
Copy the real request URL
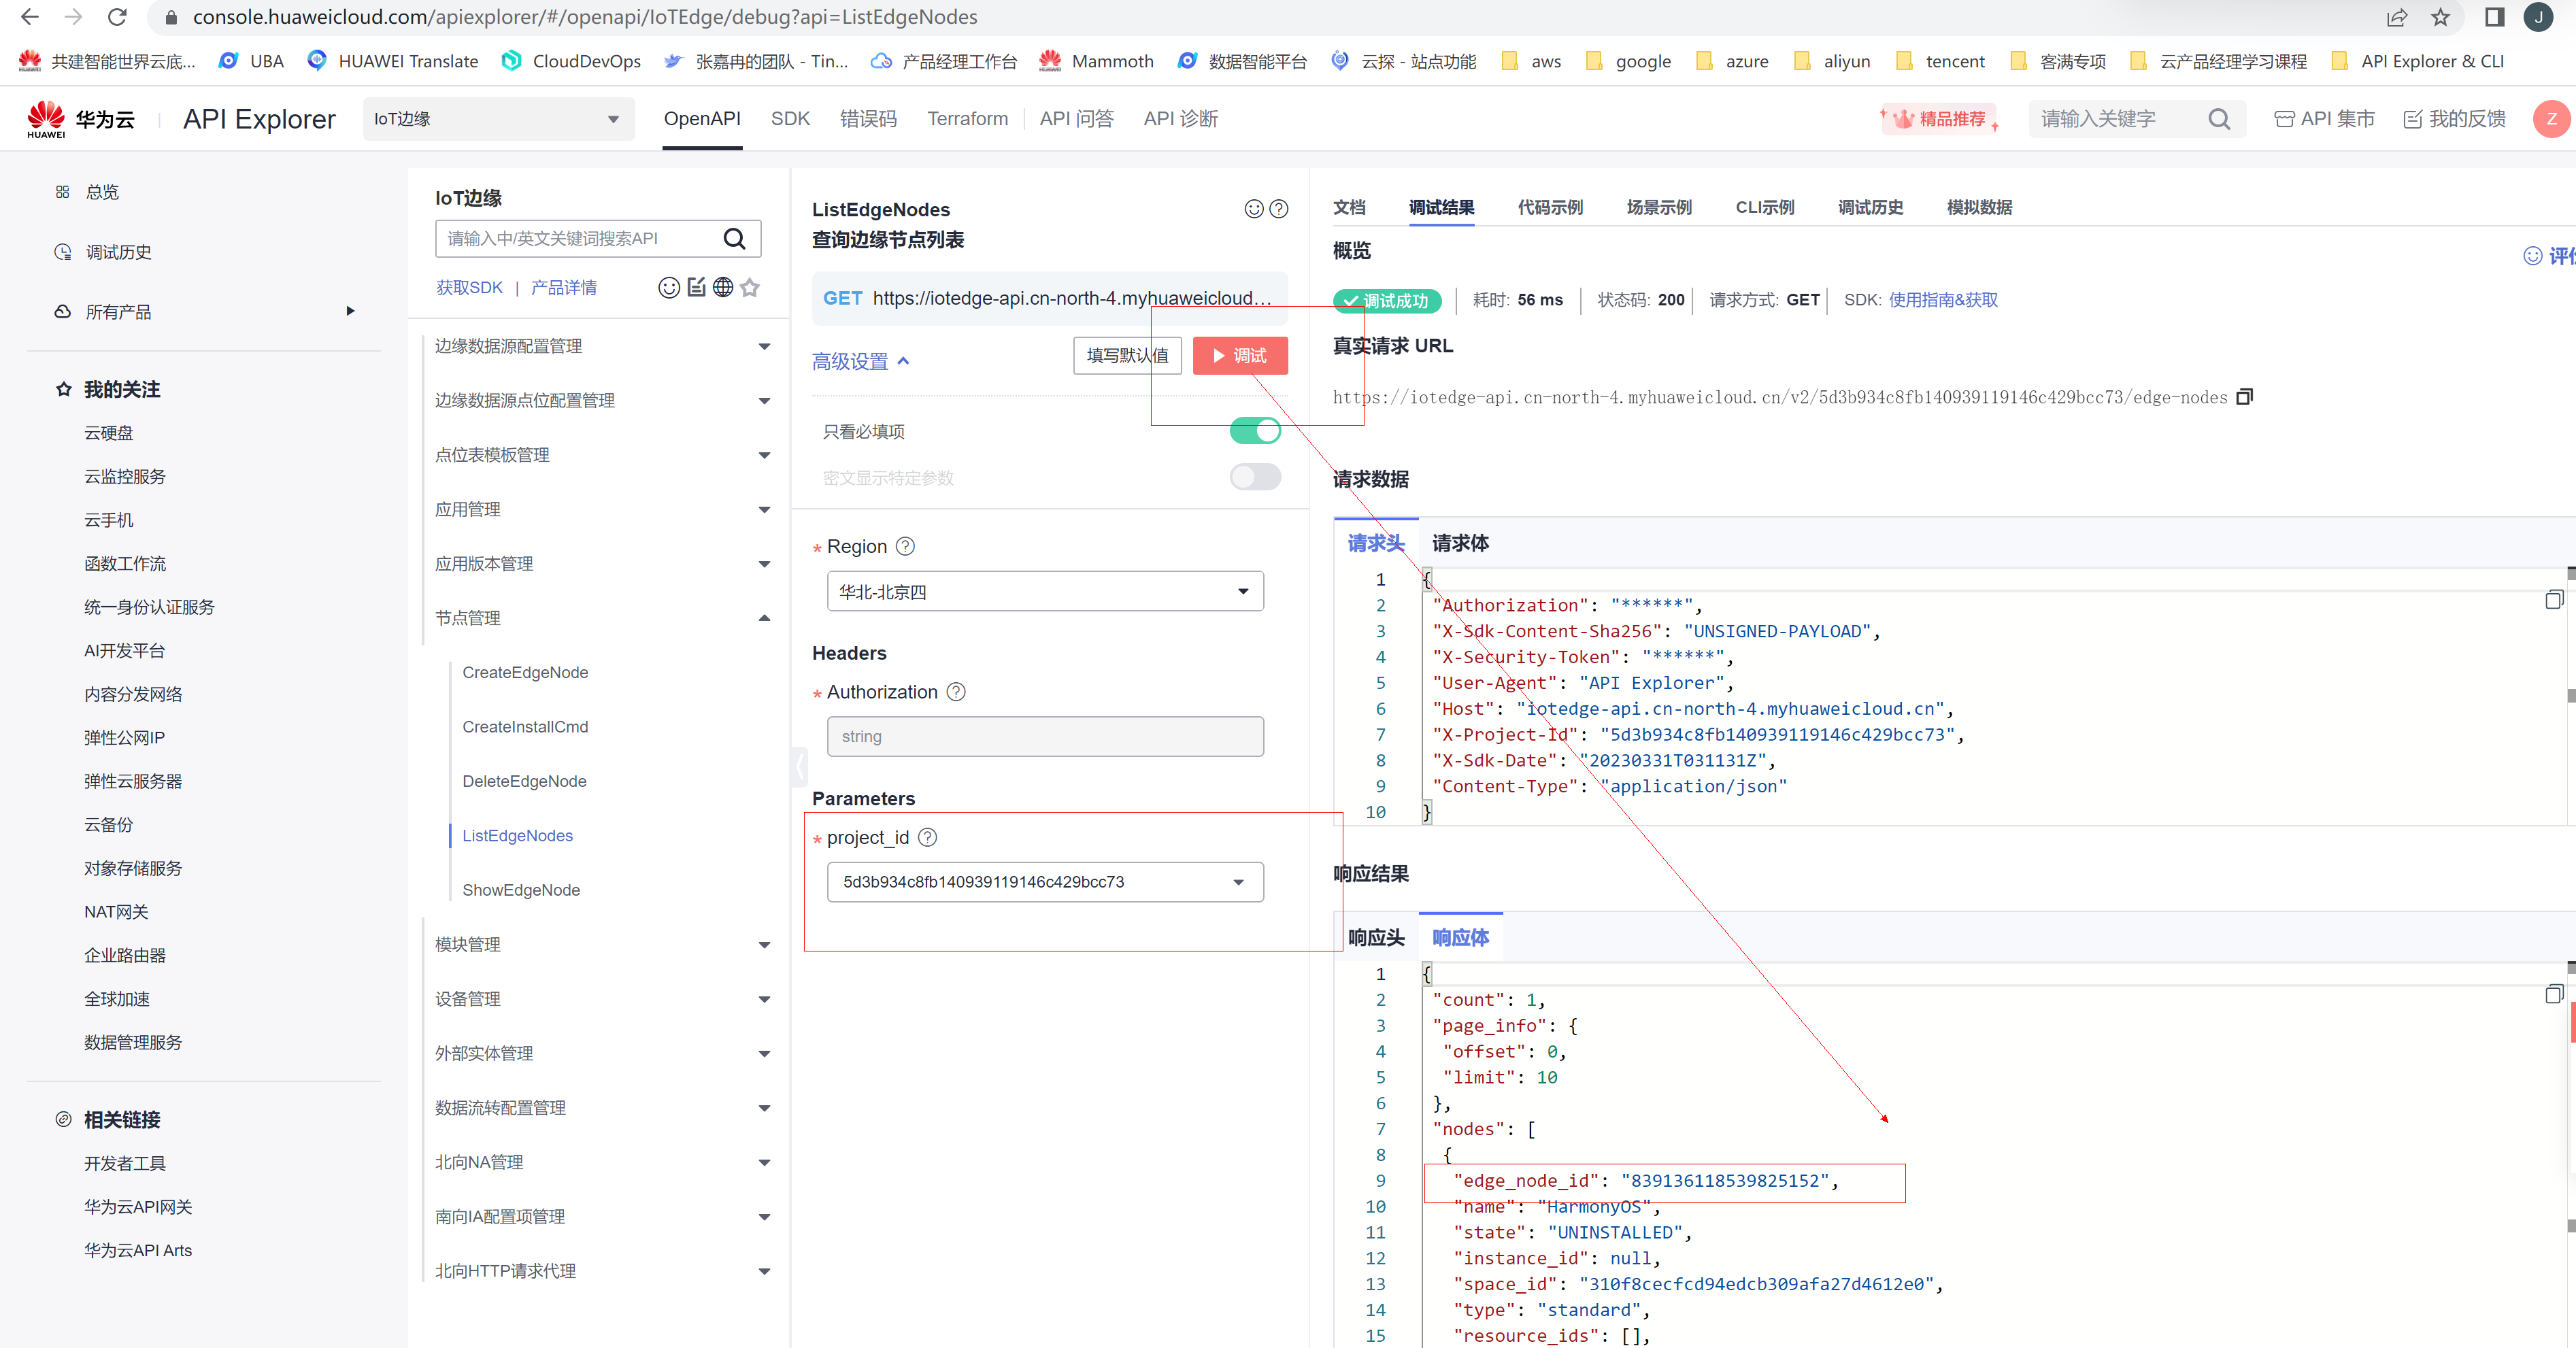[x=2245, y=397]
